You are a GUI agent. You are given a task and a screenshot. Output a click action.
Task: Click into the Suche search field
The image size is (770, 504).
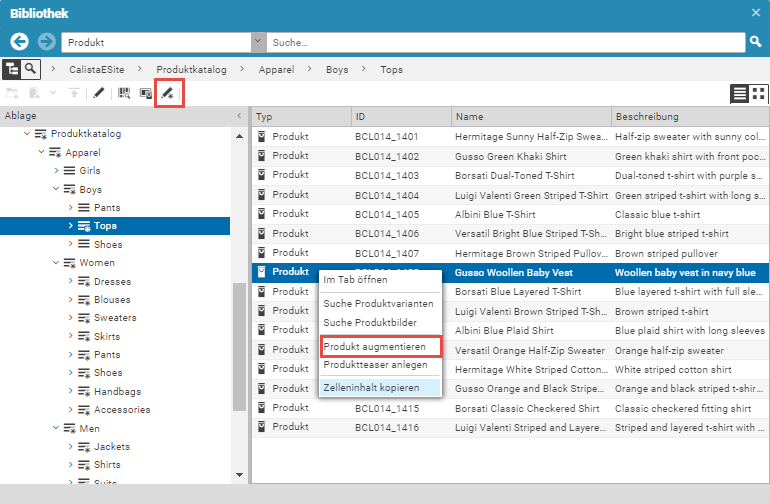tap(505, 43)
